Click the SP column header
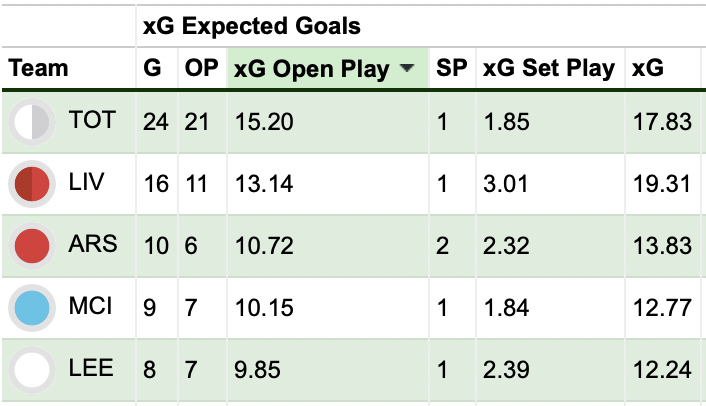Image resolution: width=706 pixels, height=406 pixels. (452, 68)
